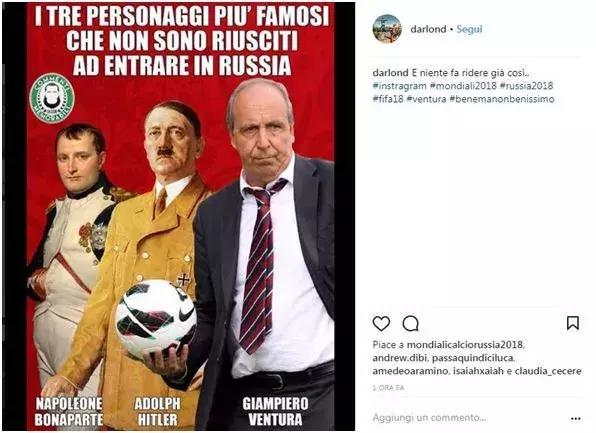
Task: Open comments via speech bubble icon
Action: 411,324
